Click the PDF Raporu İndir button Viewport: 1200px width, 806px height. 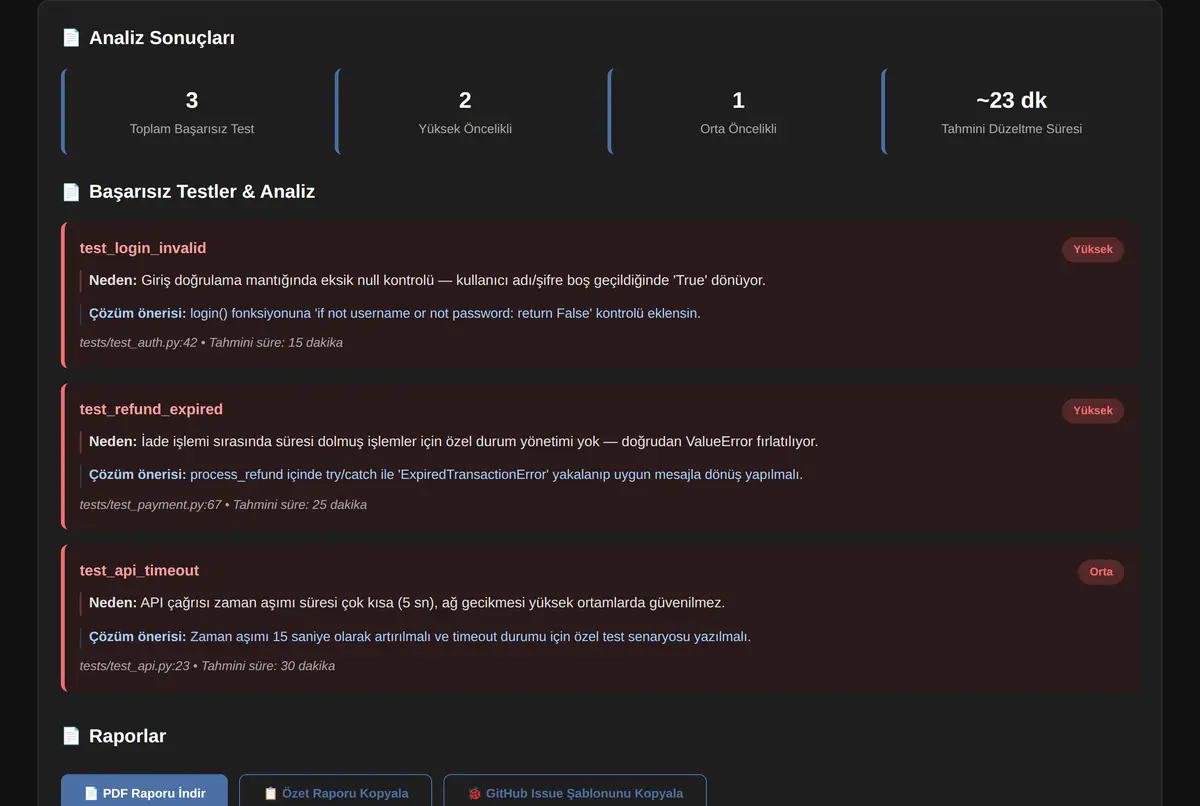tap(144, 792)
